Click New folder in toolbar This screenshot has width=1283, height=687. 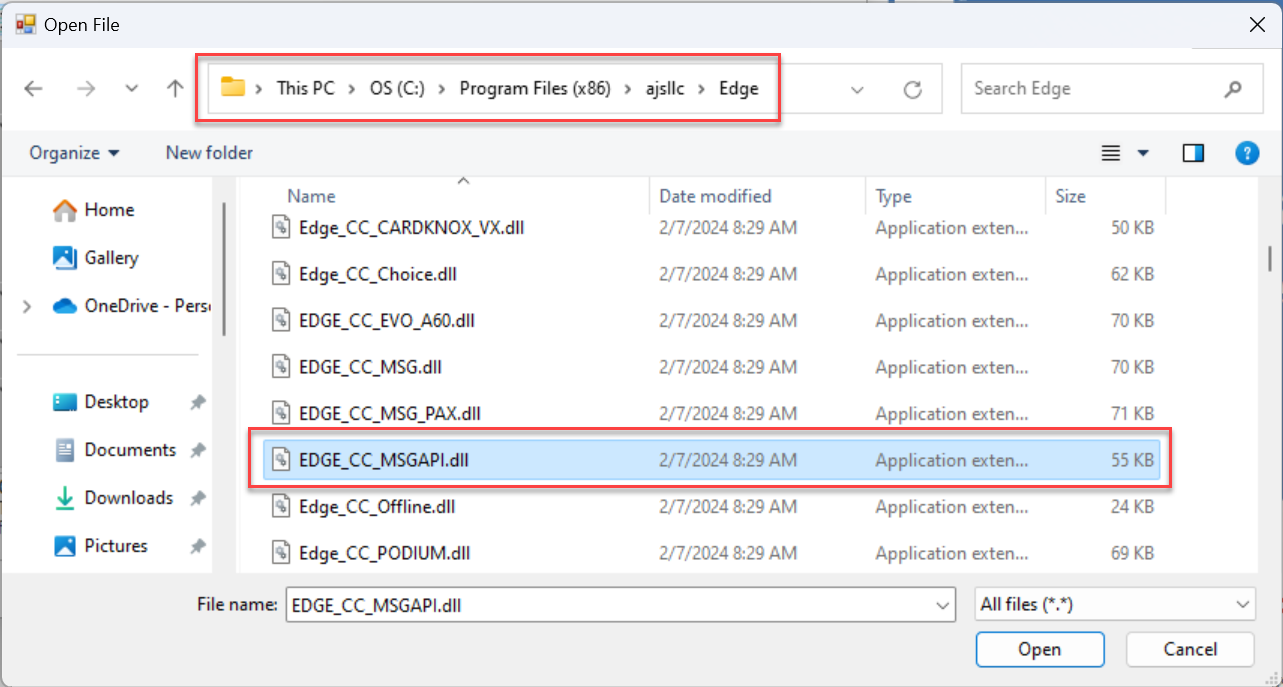[209, 153]
